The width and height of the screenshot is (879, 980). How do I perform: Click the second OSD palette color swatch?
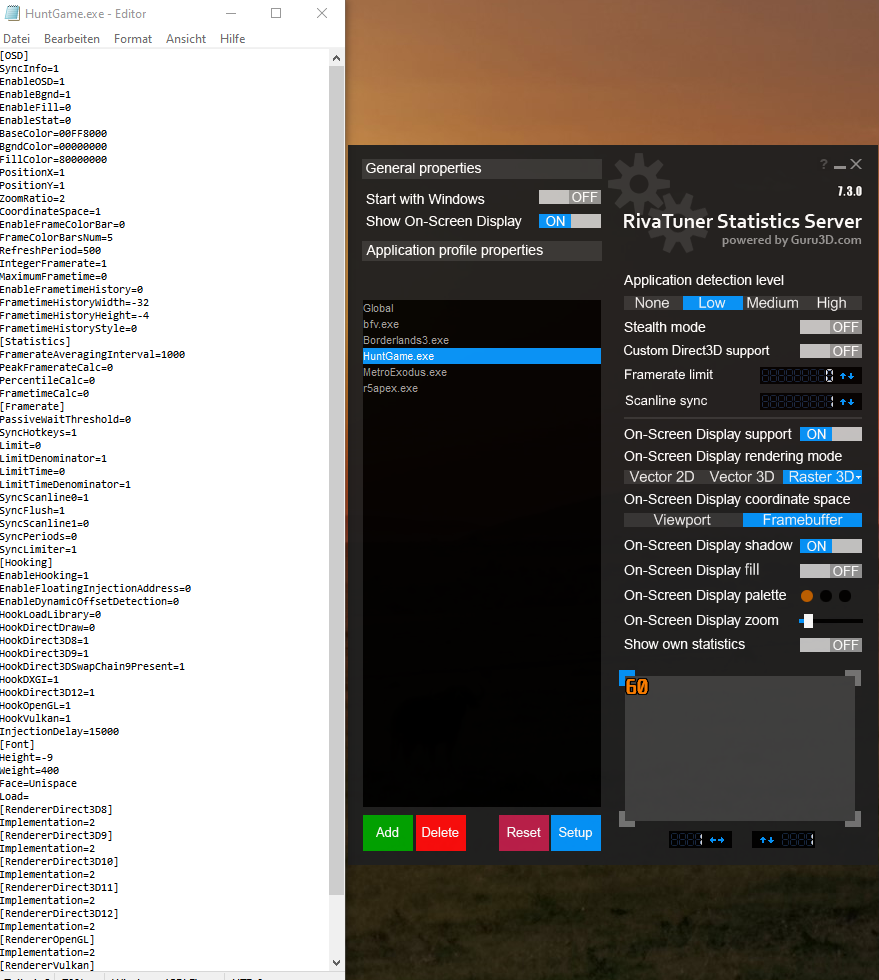coord(826,596)
